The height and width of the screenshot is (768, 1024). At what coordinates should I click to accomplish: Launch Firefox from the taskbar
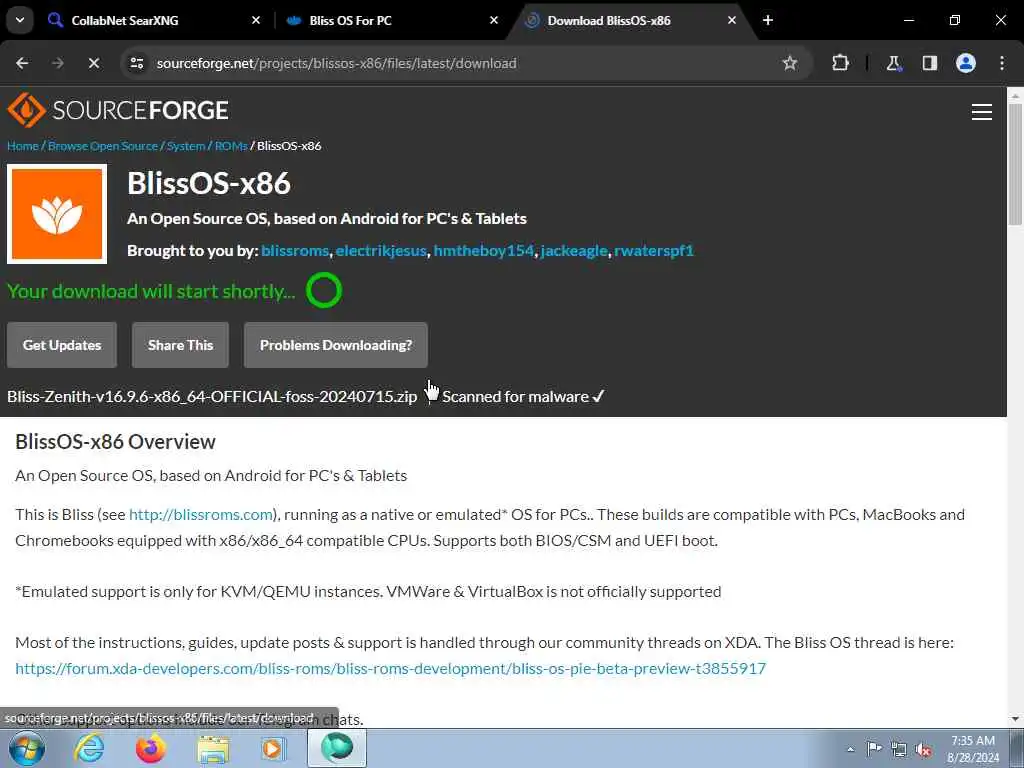[151, 748]
